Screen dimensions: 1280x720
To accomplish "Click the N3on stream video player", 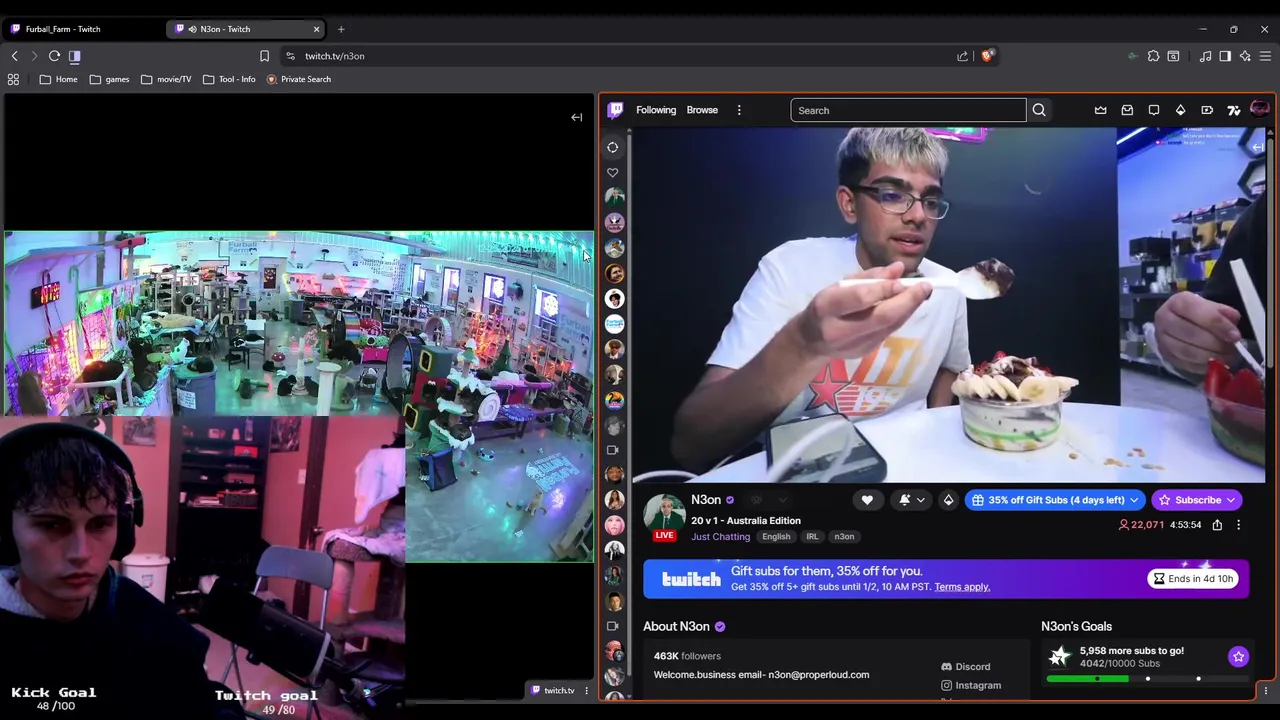I will click(950, 305).
